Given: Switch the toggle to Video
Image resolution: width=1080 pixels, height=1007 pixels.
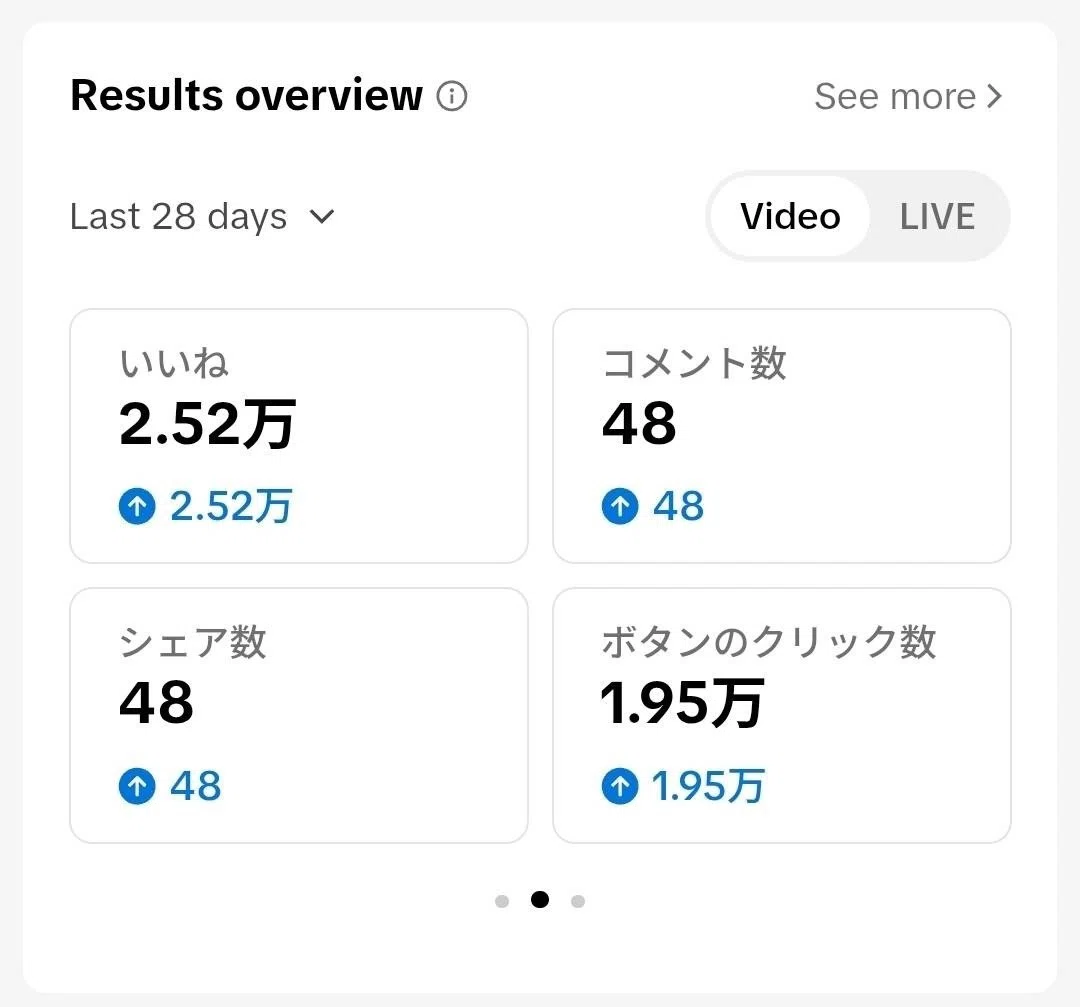Looking at the screenshot, I should pos(790,216).
